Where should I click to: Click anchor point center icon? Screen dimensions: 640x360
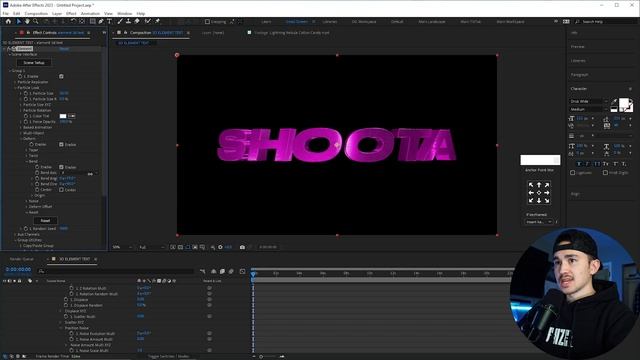tap(539, 193)
